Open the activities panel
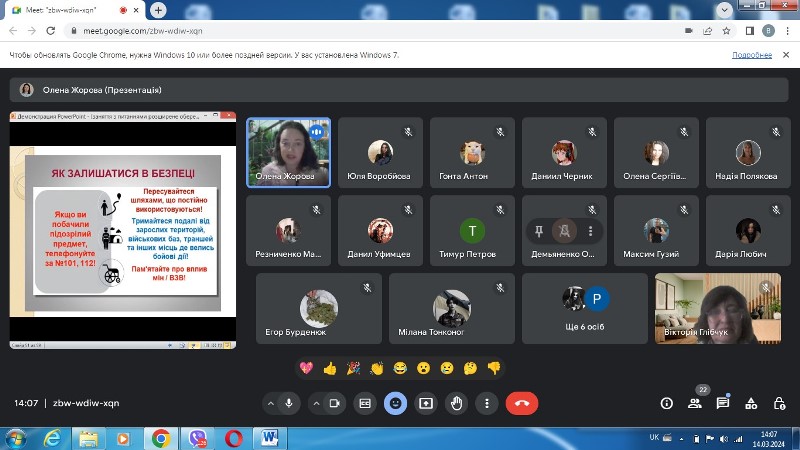This screenshot has width=800, height=450. [x=751, y=404]
